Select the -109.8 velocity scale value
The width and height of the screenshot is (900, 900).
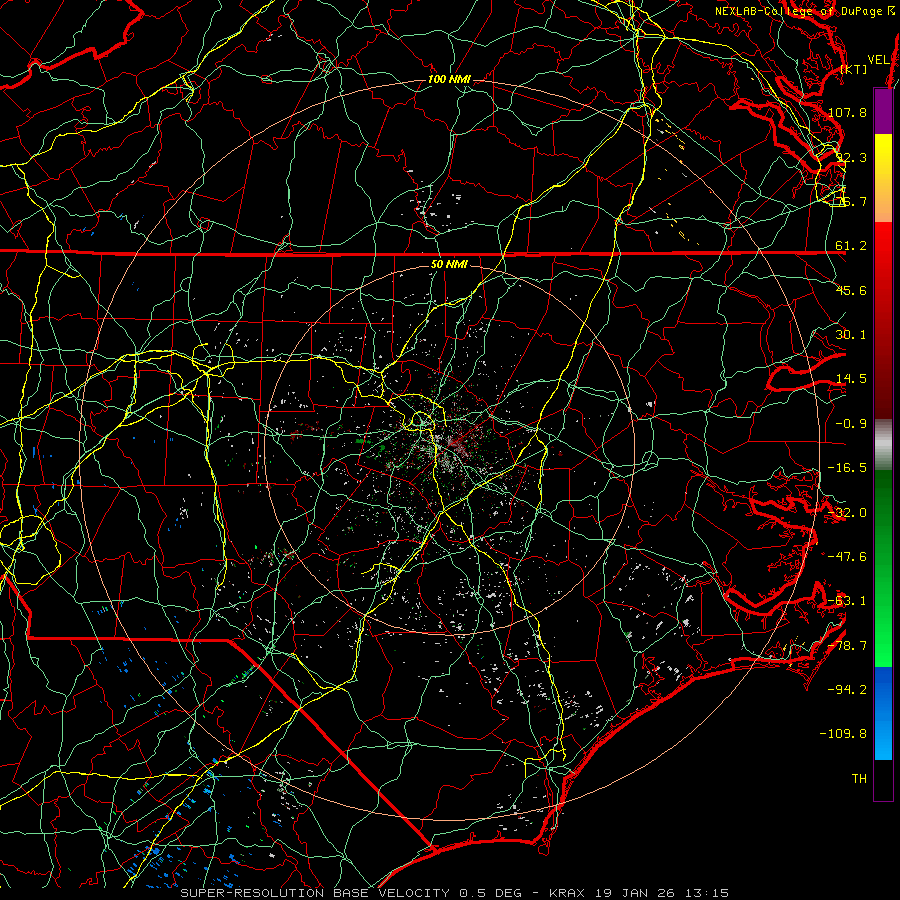click(x=844, y=734)
